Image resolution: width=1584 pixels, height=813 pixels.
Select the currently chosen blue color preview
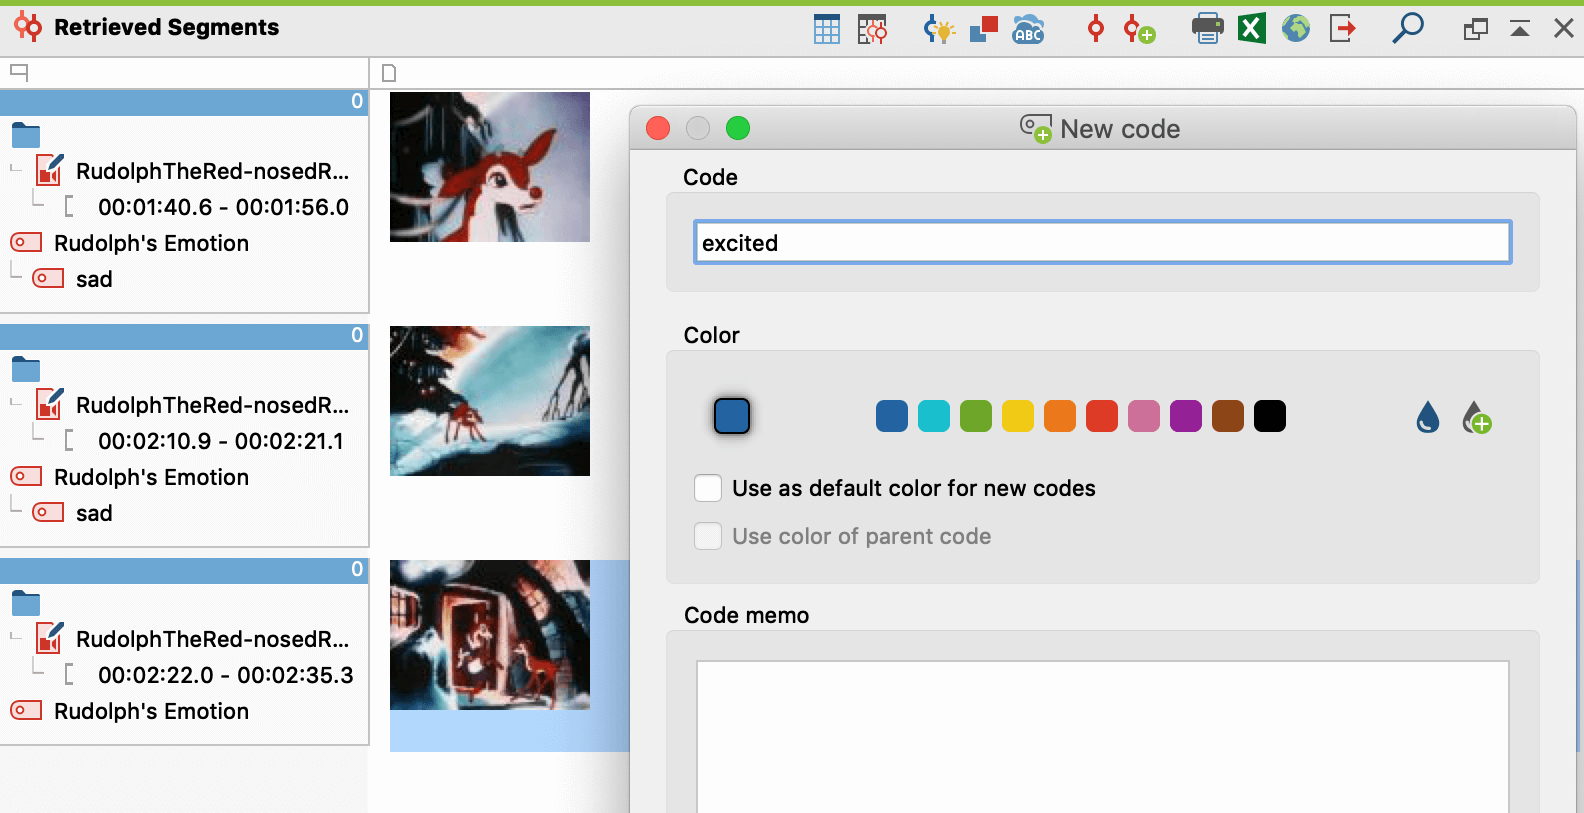[732, 416]
